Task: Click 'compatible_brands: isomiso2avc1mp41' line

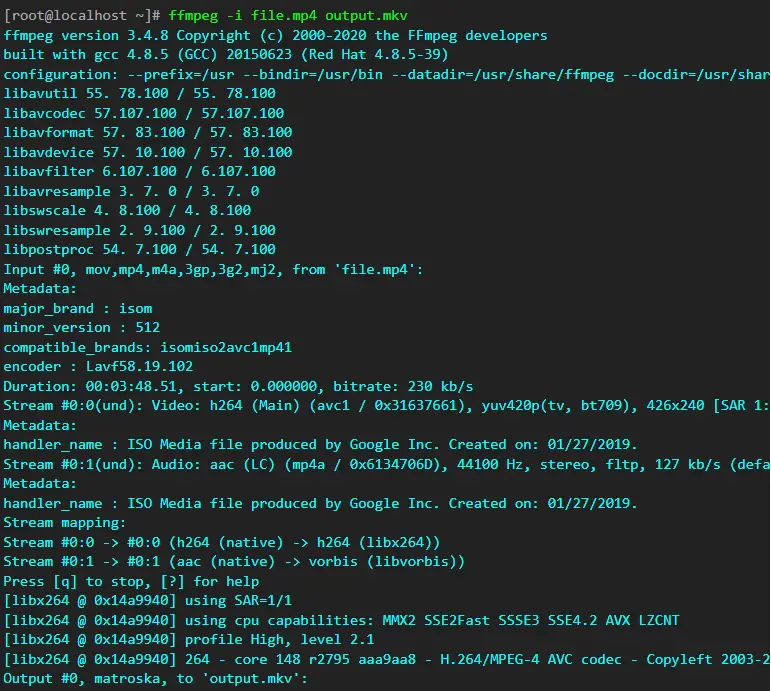Action: pos(148,347)
